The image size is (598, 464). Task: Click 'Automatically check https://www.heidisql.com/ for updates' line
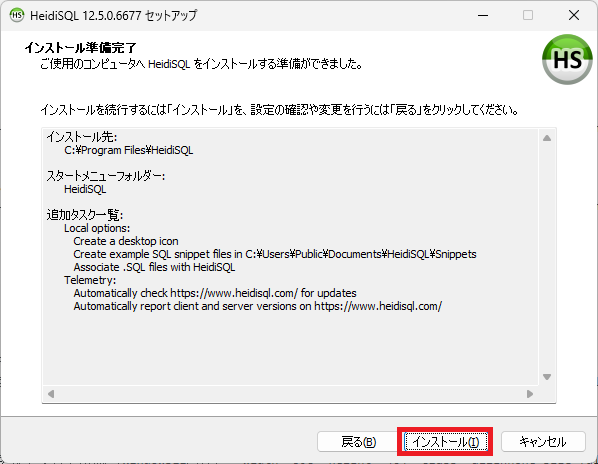pos(215,293)
